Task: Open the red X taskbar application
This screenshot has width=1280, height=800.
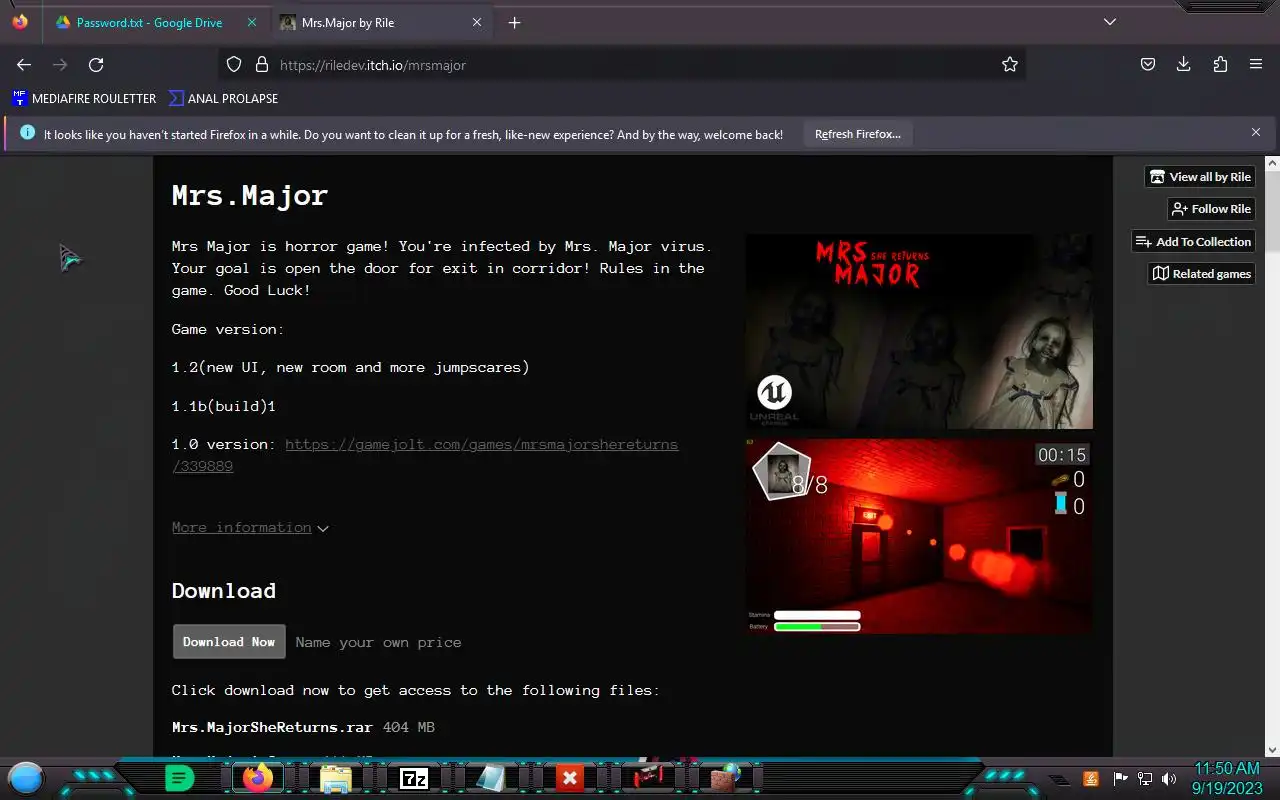Action: pos(569,778)
